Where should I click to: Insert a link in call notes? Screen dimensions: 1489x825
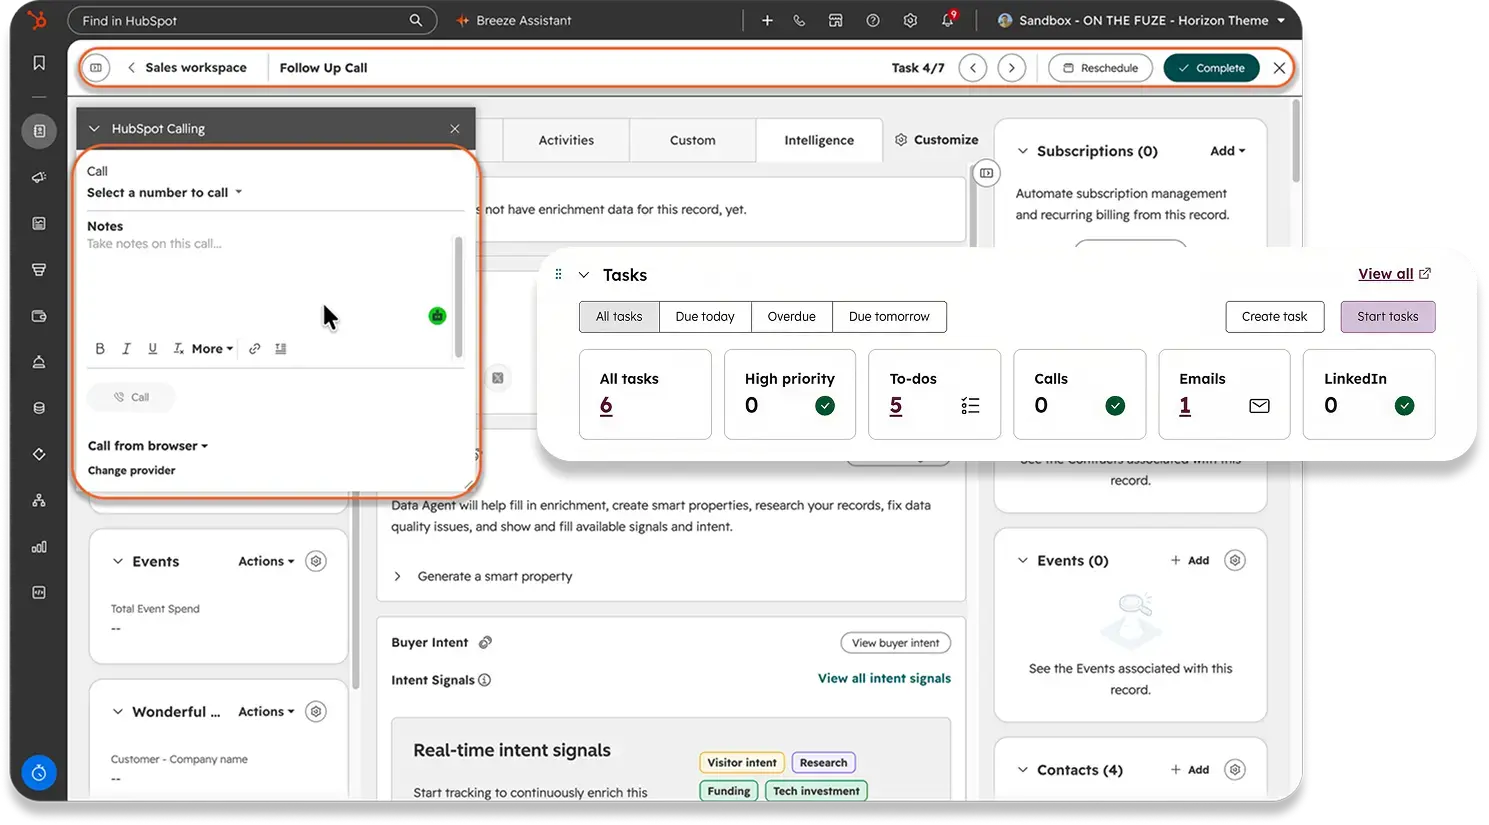click(x=255, y=349)
